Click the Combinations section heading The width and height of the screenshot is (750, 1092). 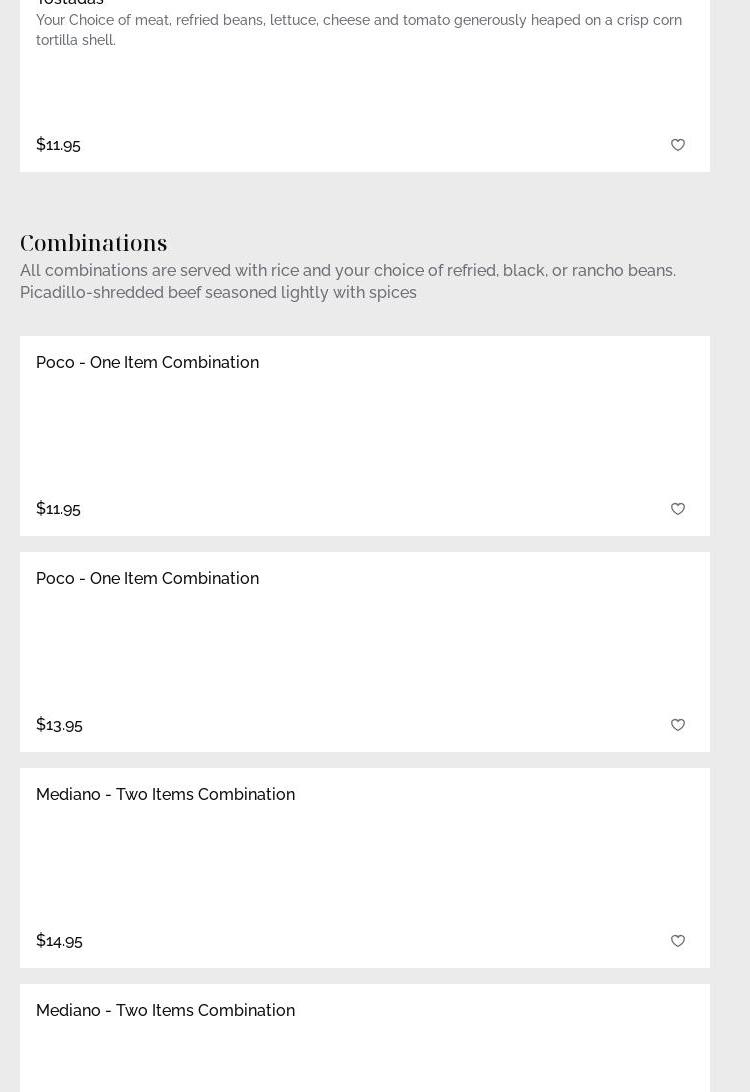(94, 243)
